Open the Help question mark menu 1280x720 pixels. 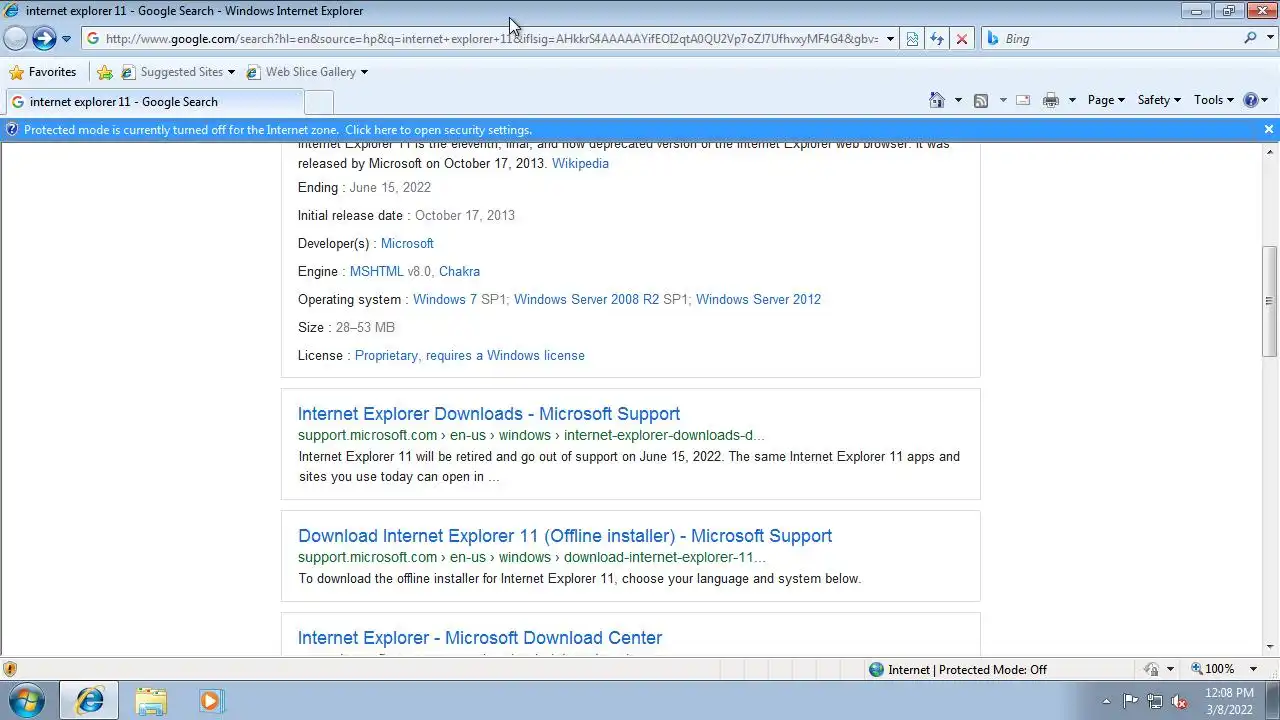click(1255, 100)
